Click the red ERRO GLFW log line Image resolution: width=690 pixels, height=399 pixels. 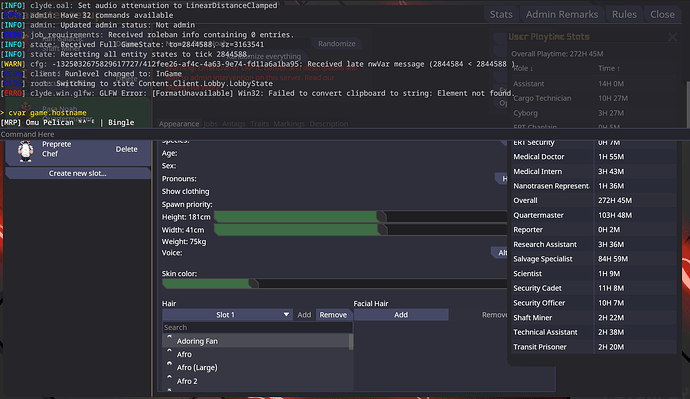click(x=257, y=93)
